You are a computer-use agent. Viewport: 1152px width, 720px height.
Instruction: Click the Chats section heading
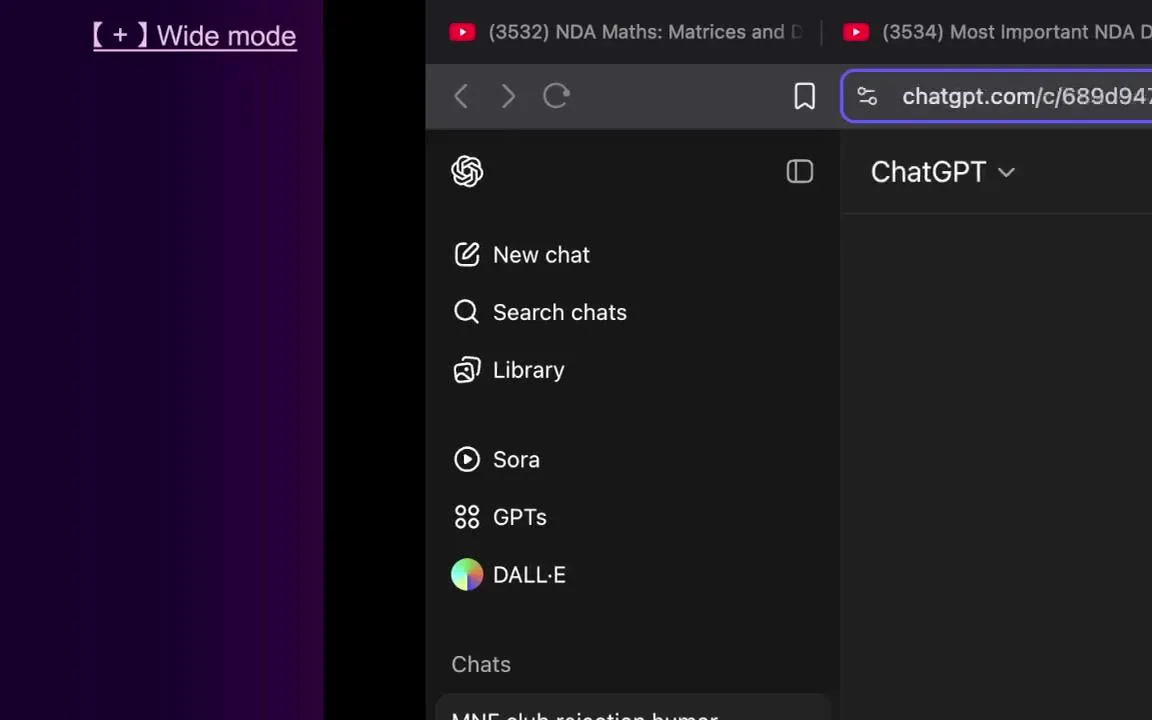[x=481, y=664]
